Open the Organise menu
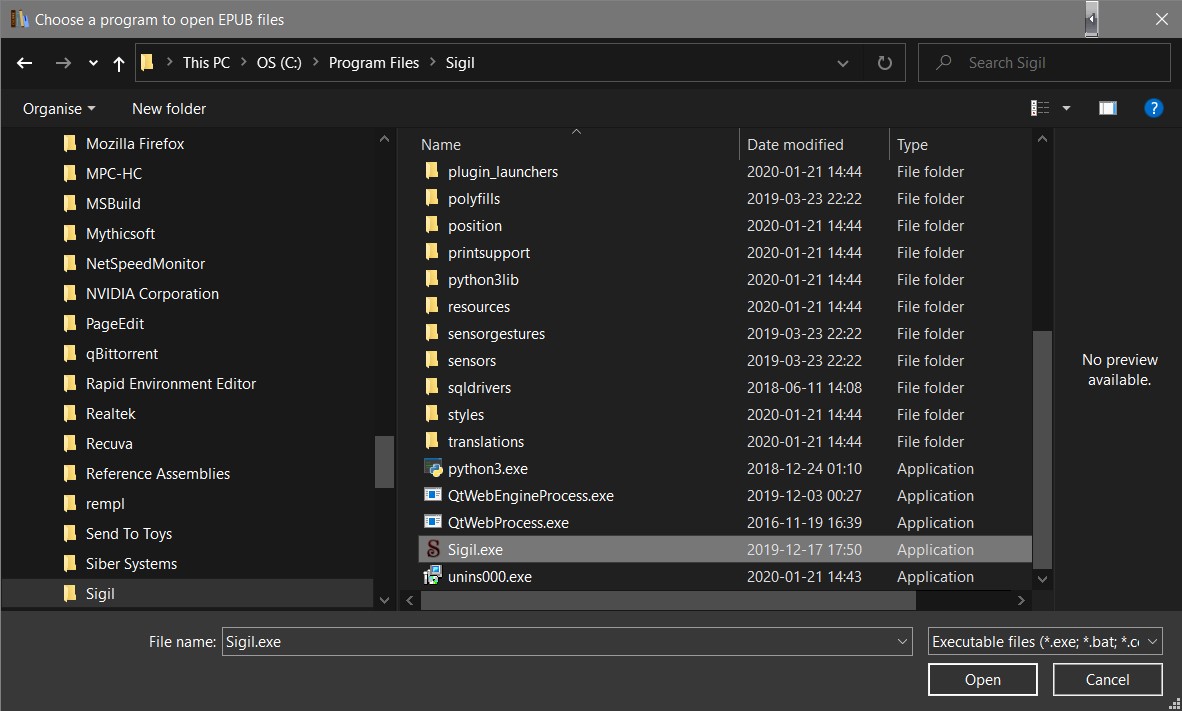1182x711 pixels. point(60,109)
